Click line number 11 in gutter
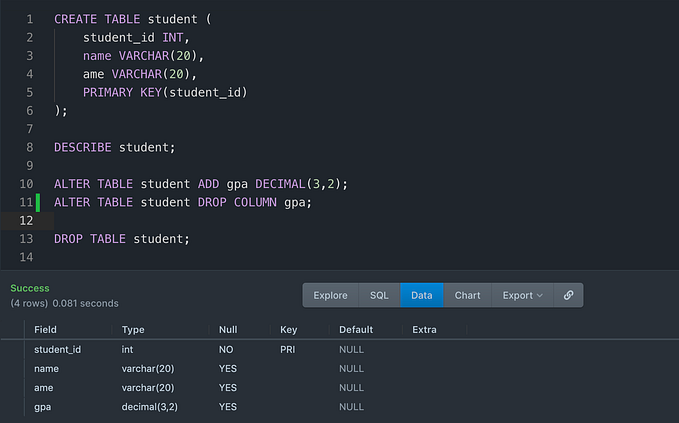 point(26,202)
